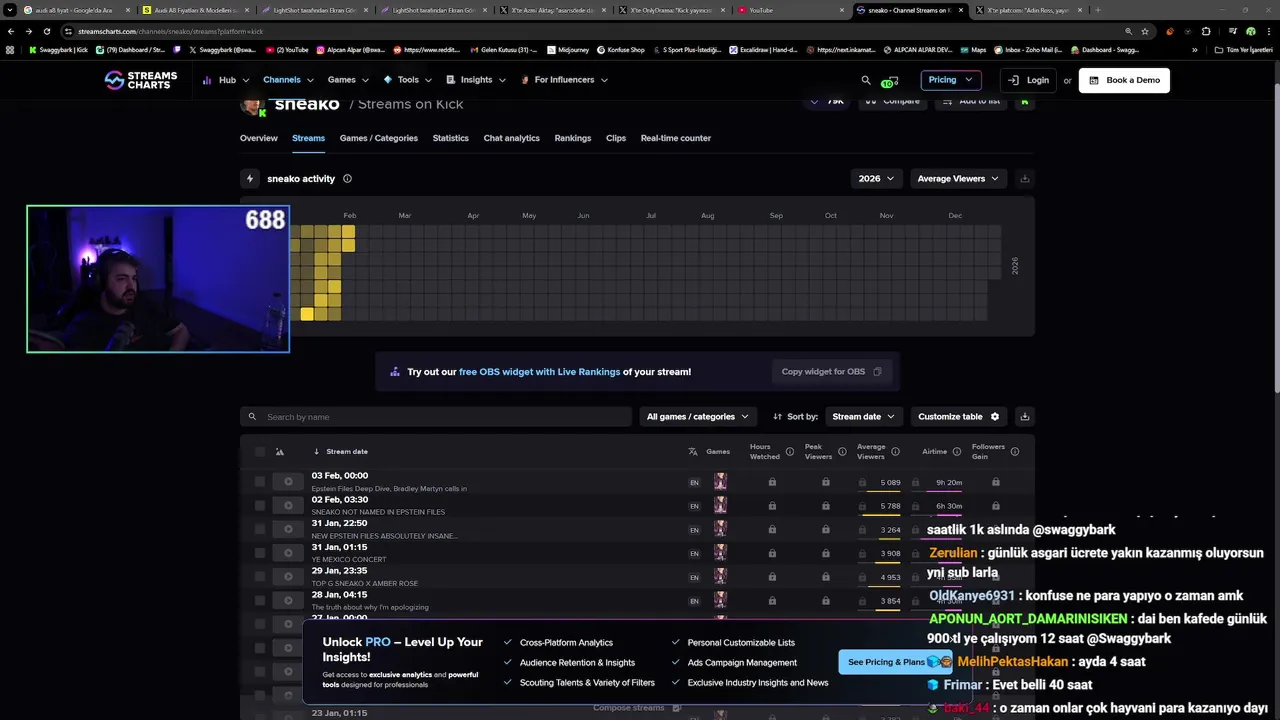Click the info icon next to sneako activity
This screenshot has height=720, width=1280.
tap(347, 179)
